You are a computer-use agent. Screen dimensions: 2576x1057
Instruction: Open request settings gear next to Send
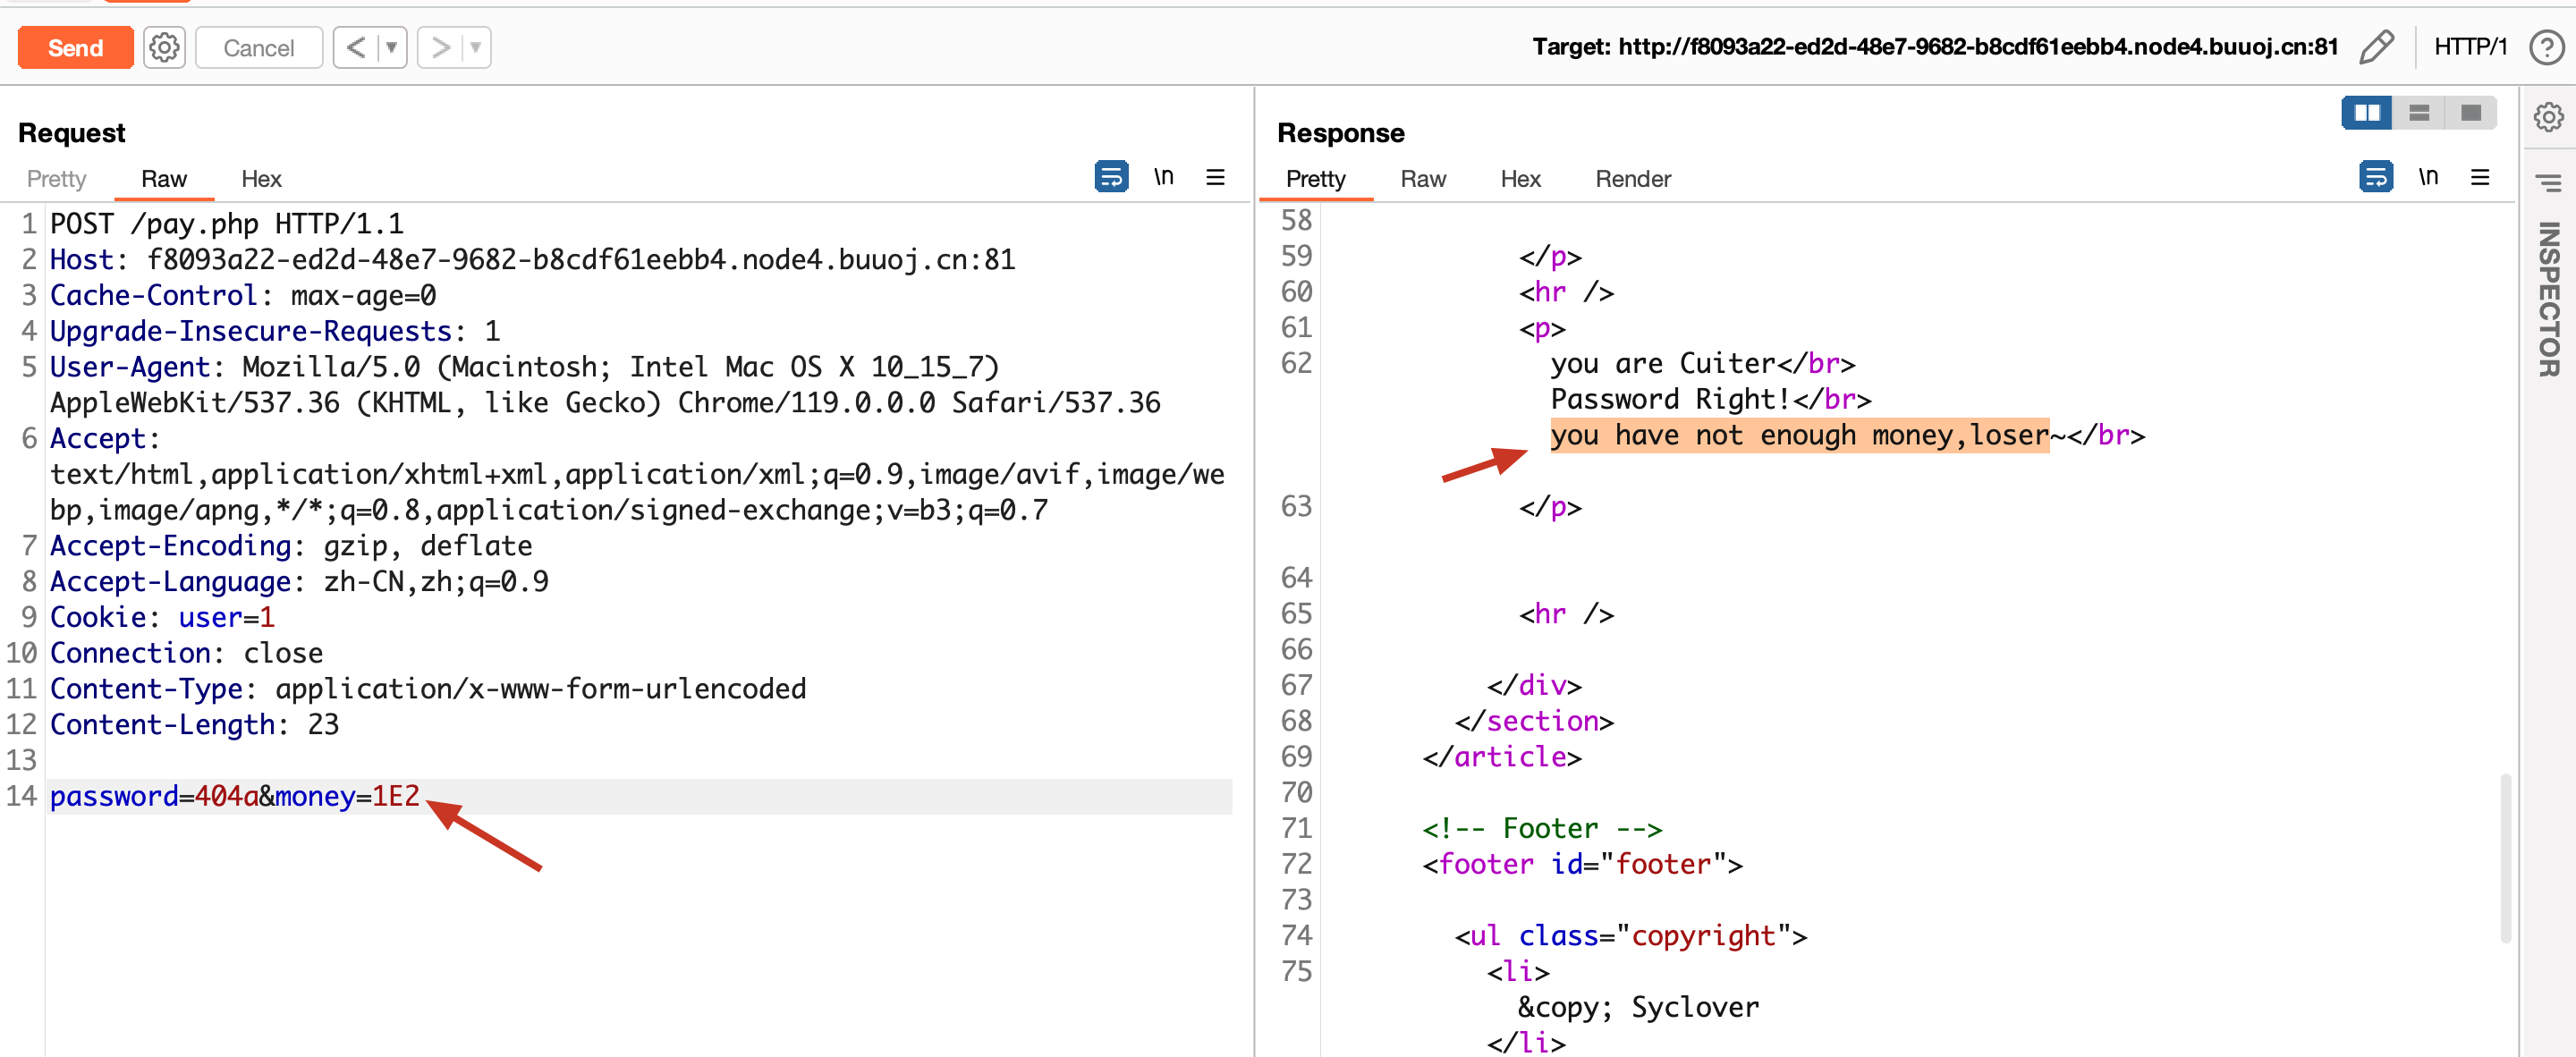[x=164, y=47]
